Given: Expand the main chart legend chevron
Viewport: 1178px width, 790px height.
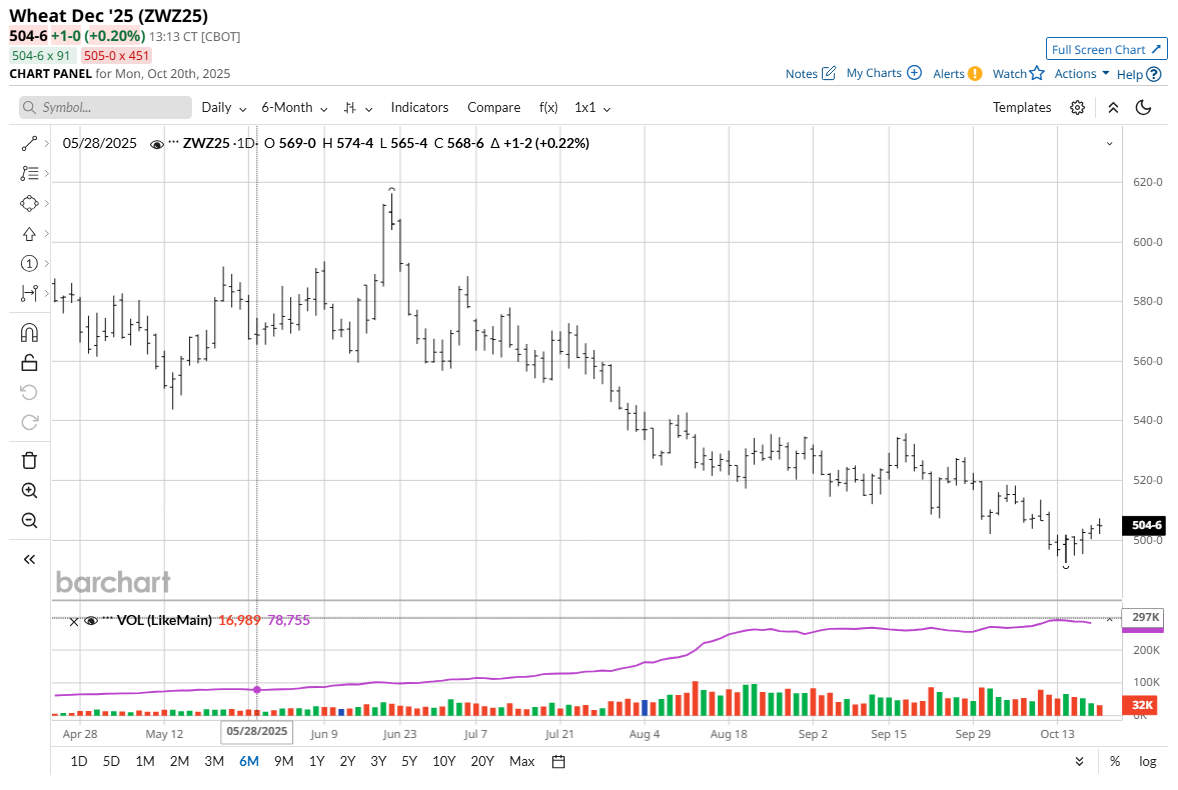Looking at the screenshot, I should (1110, 143).
